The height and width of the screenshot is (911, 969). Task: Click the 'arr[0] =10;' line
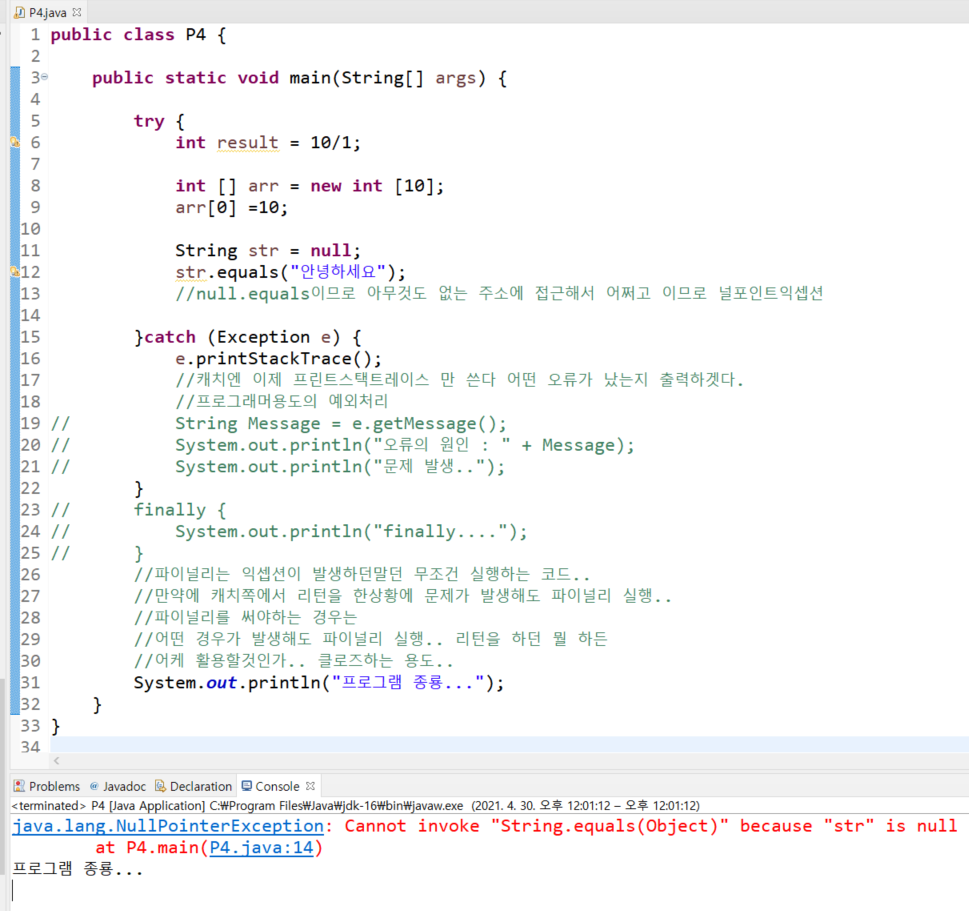[x=232, y=208]
